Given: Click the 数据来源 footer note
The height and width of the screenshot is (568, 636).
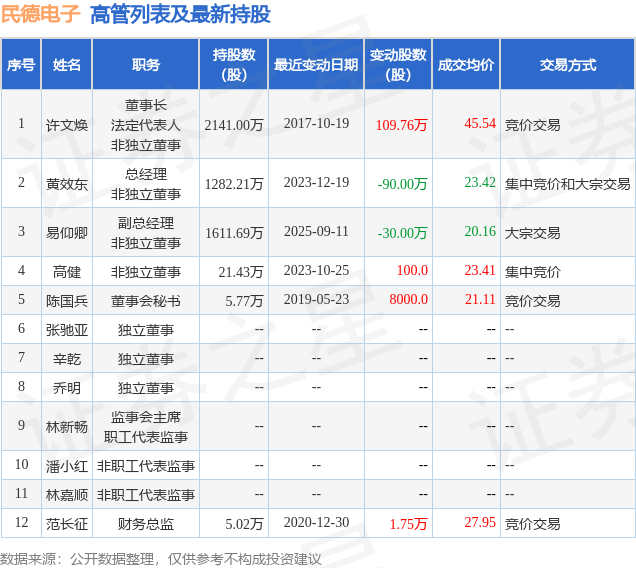Looking at the screenshot, I should [161, 559].
